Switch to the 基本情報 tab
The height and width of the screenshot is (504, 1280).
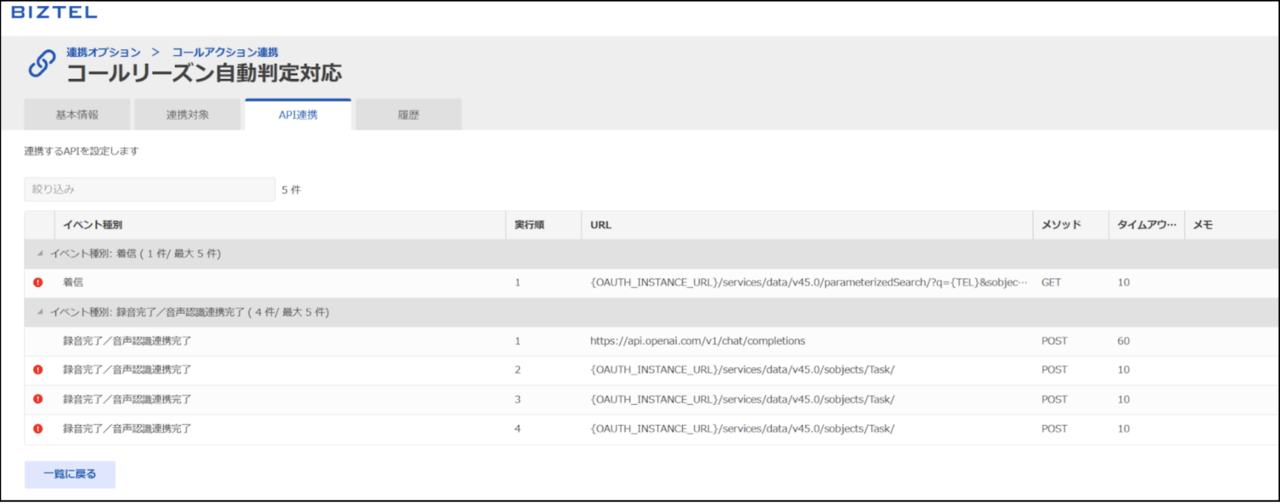(77, 115)
